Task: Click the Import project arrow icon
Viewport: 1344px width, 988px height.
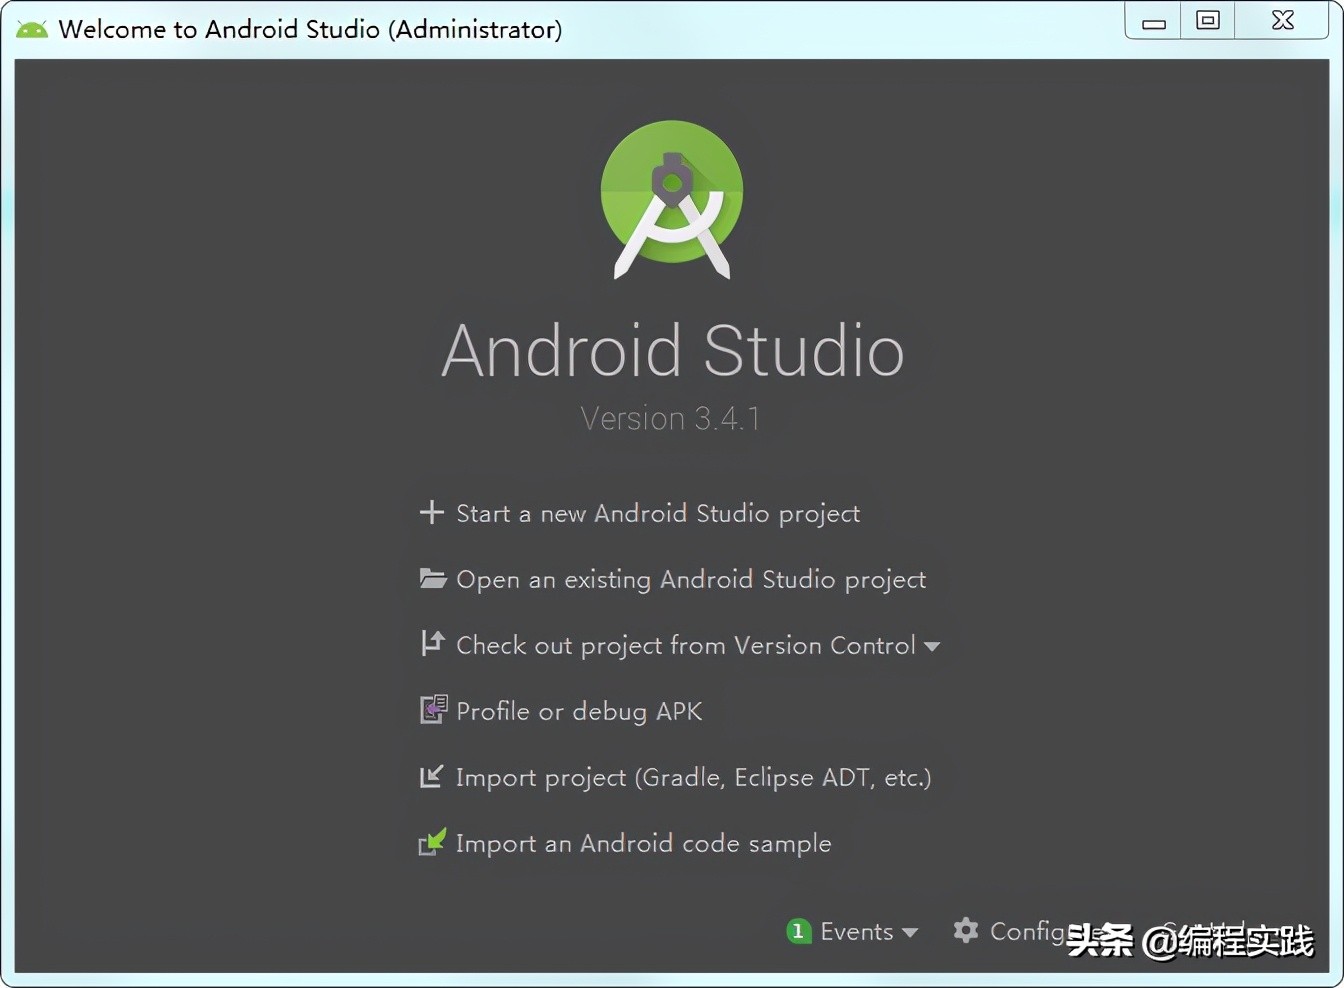Action: pos(431,776)
